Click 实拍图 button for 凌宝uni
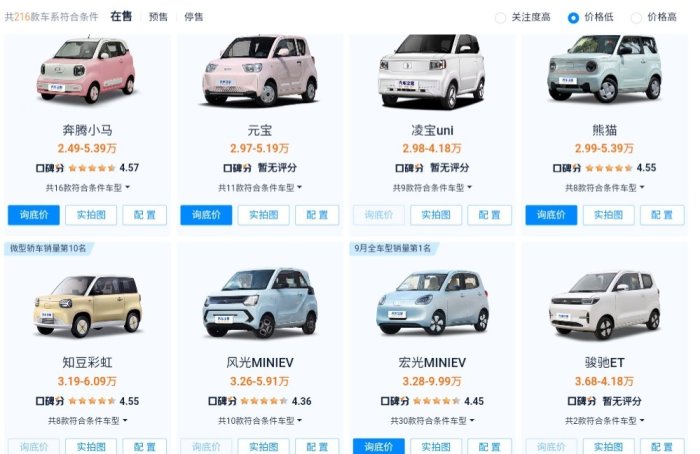The width and height of the screenshot is (700, 454). tap(436, 215)
